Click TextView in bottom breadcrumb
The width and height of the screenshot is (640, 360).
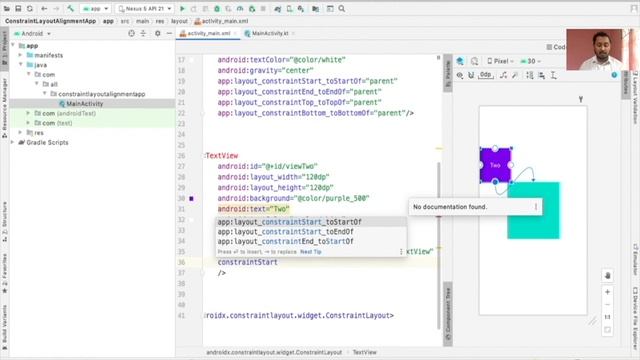364,352
